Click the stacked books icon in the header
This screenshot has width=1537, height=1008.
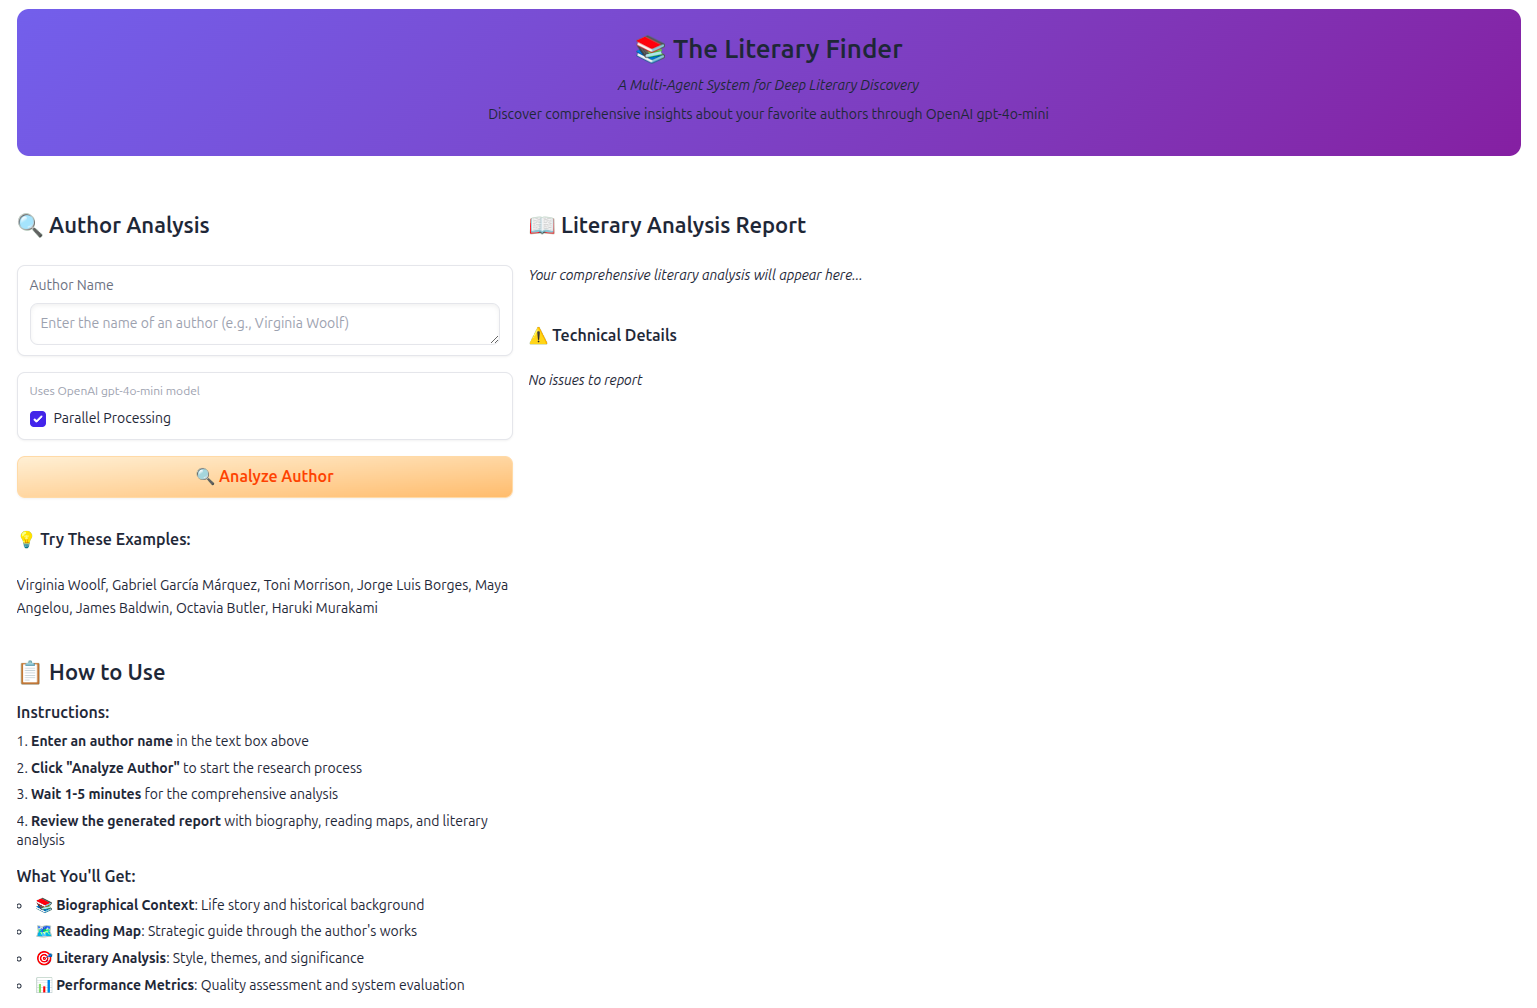(x=649, y=48)
